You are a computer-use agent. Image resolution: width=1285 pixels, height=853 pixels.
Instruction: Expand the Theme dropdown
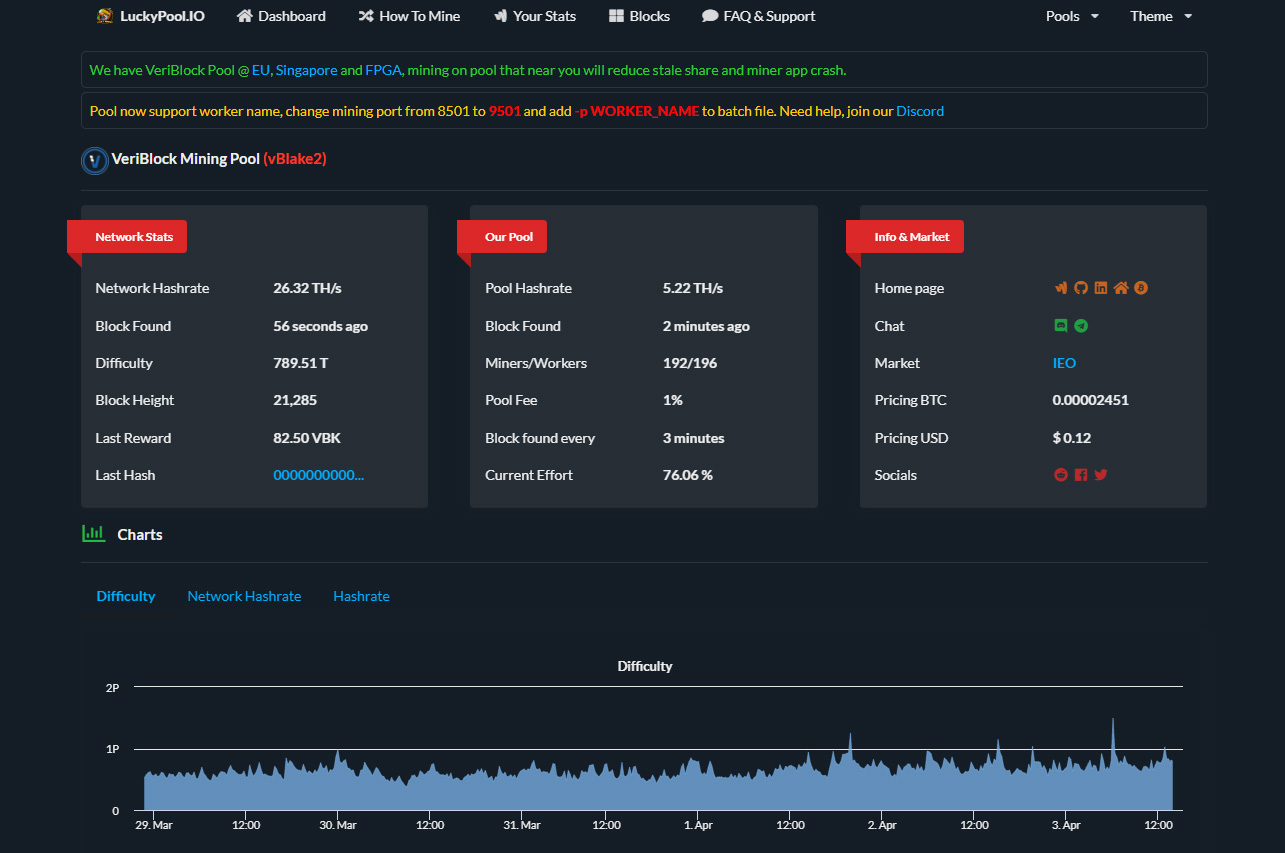pos(1161,16)
